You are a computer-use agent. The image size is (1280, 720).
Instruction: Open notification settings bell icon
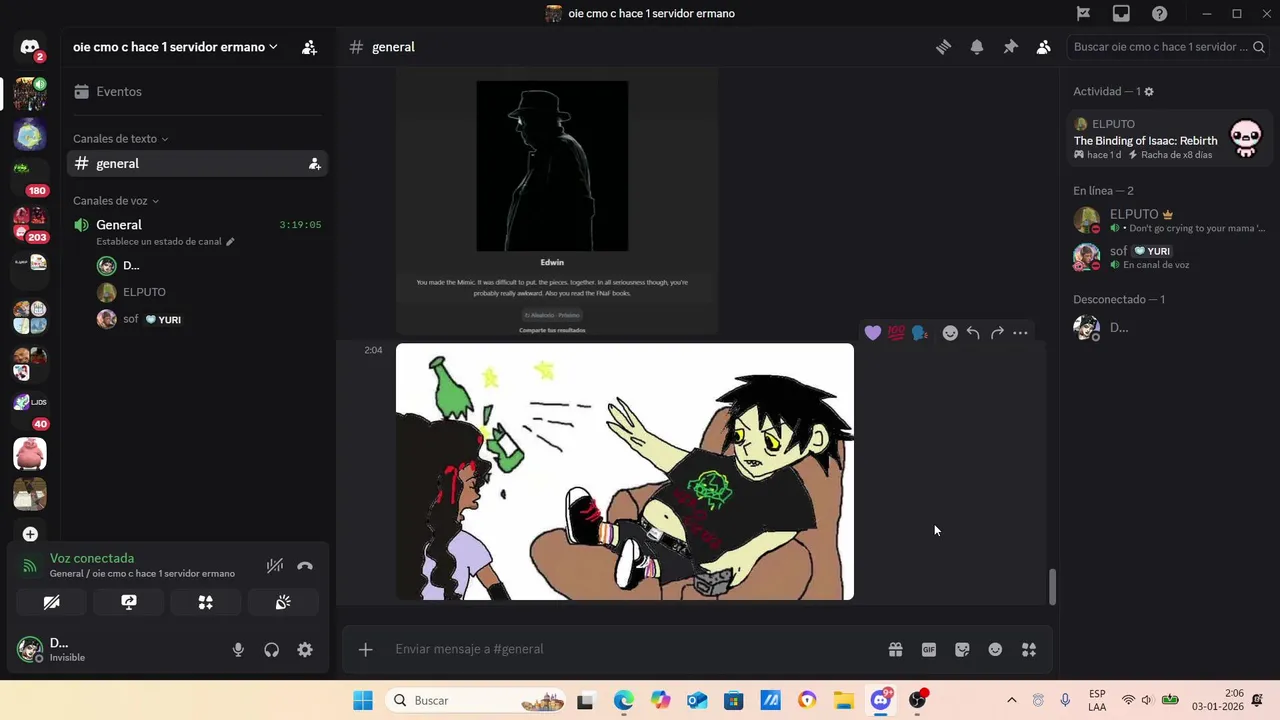point(977,47)
